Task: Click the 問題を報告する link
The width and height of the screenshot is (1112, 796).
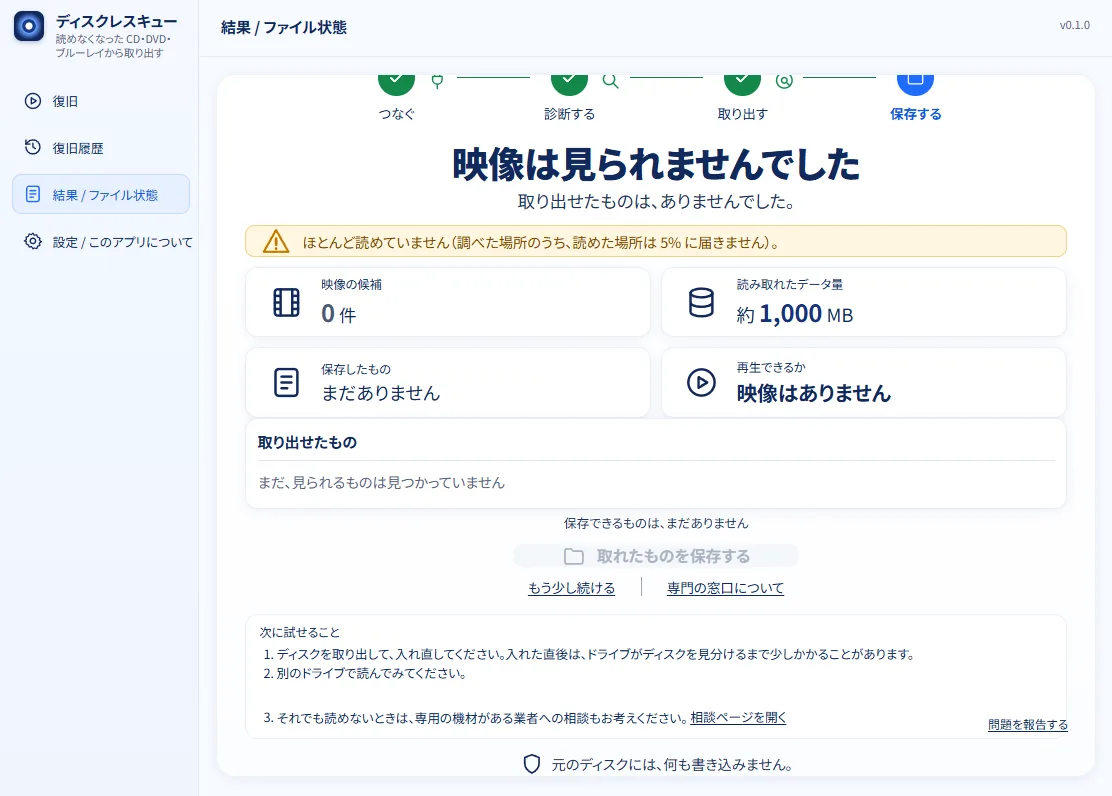Action: [1028, 724]
